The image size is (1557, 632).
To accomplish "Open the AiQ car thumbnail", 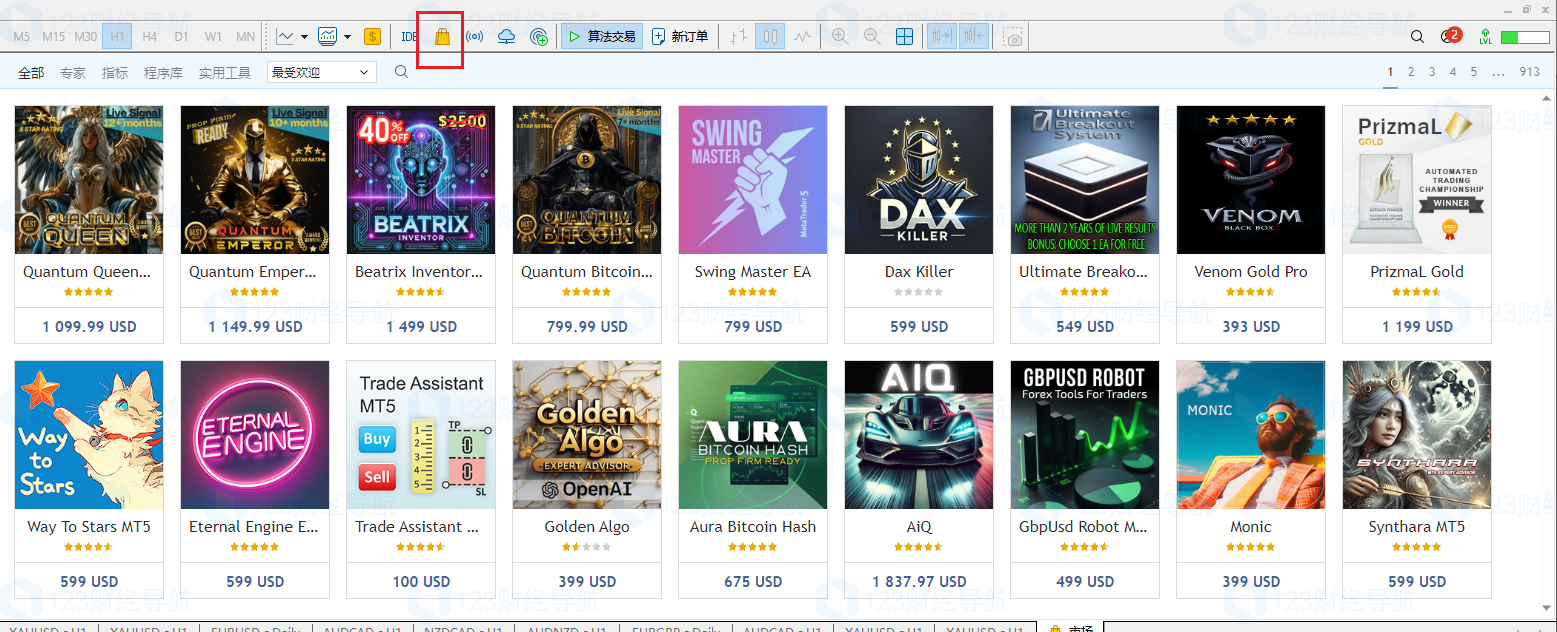I will [919, 435].
